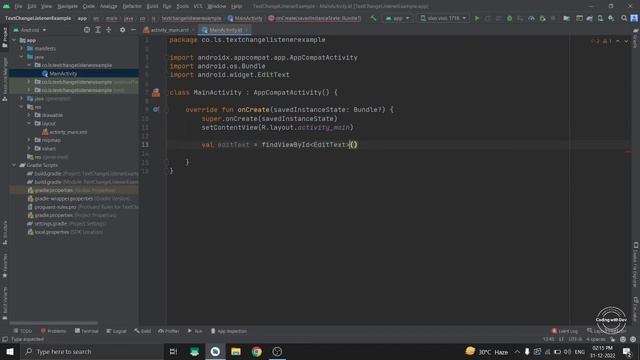Open the Terminal tool window
Viewport: 640px width, 360px height.
pyautogui.click(x=86, y=331)
